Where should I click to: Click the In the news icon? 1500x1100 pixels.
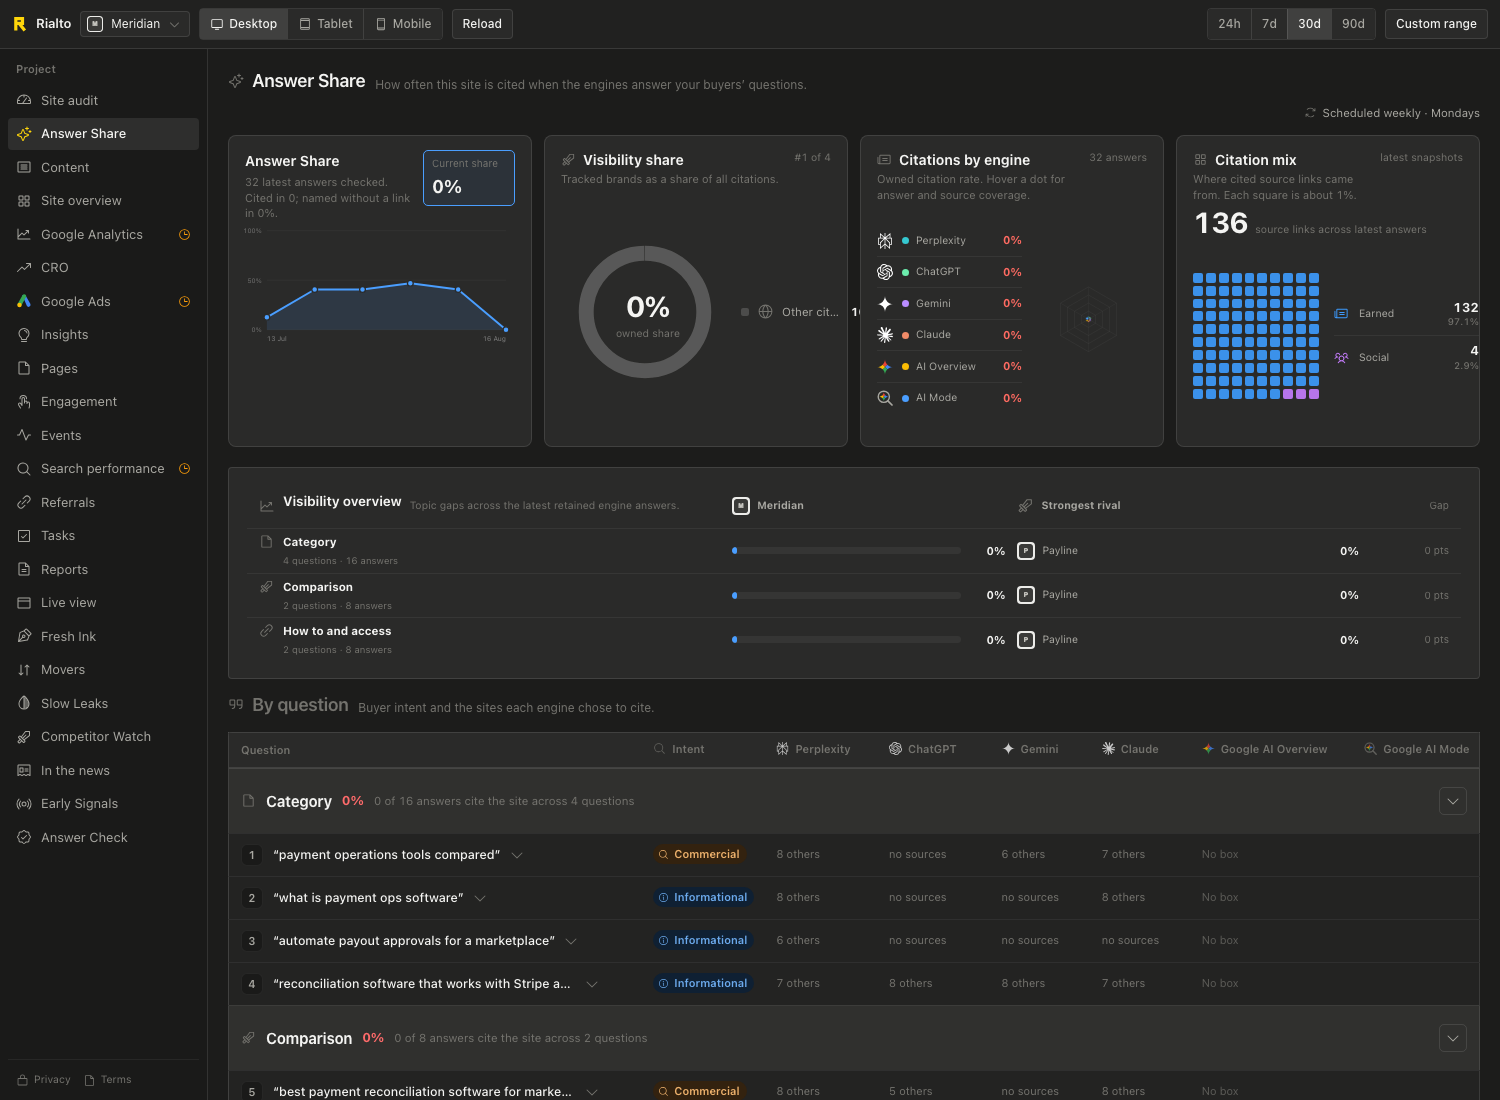(x=24, y=770)
